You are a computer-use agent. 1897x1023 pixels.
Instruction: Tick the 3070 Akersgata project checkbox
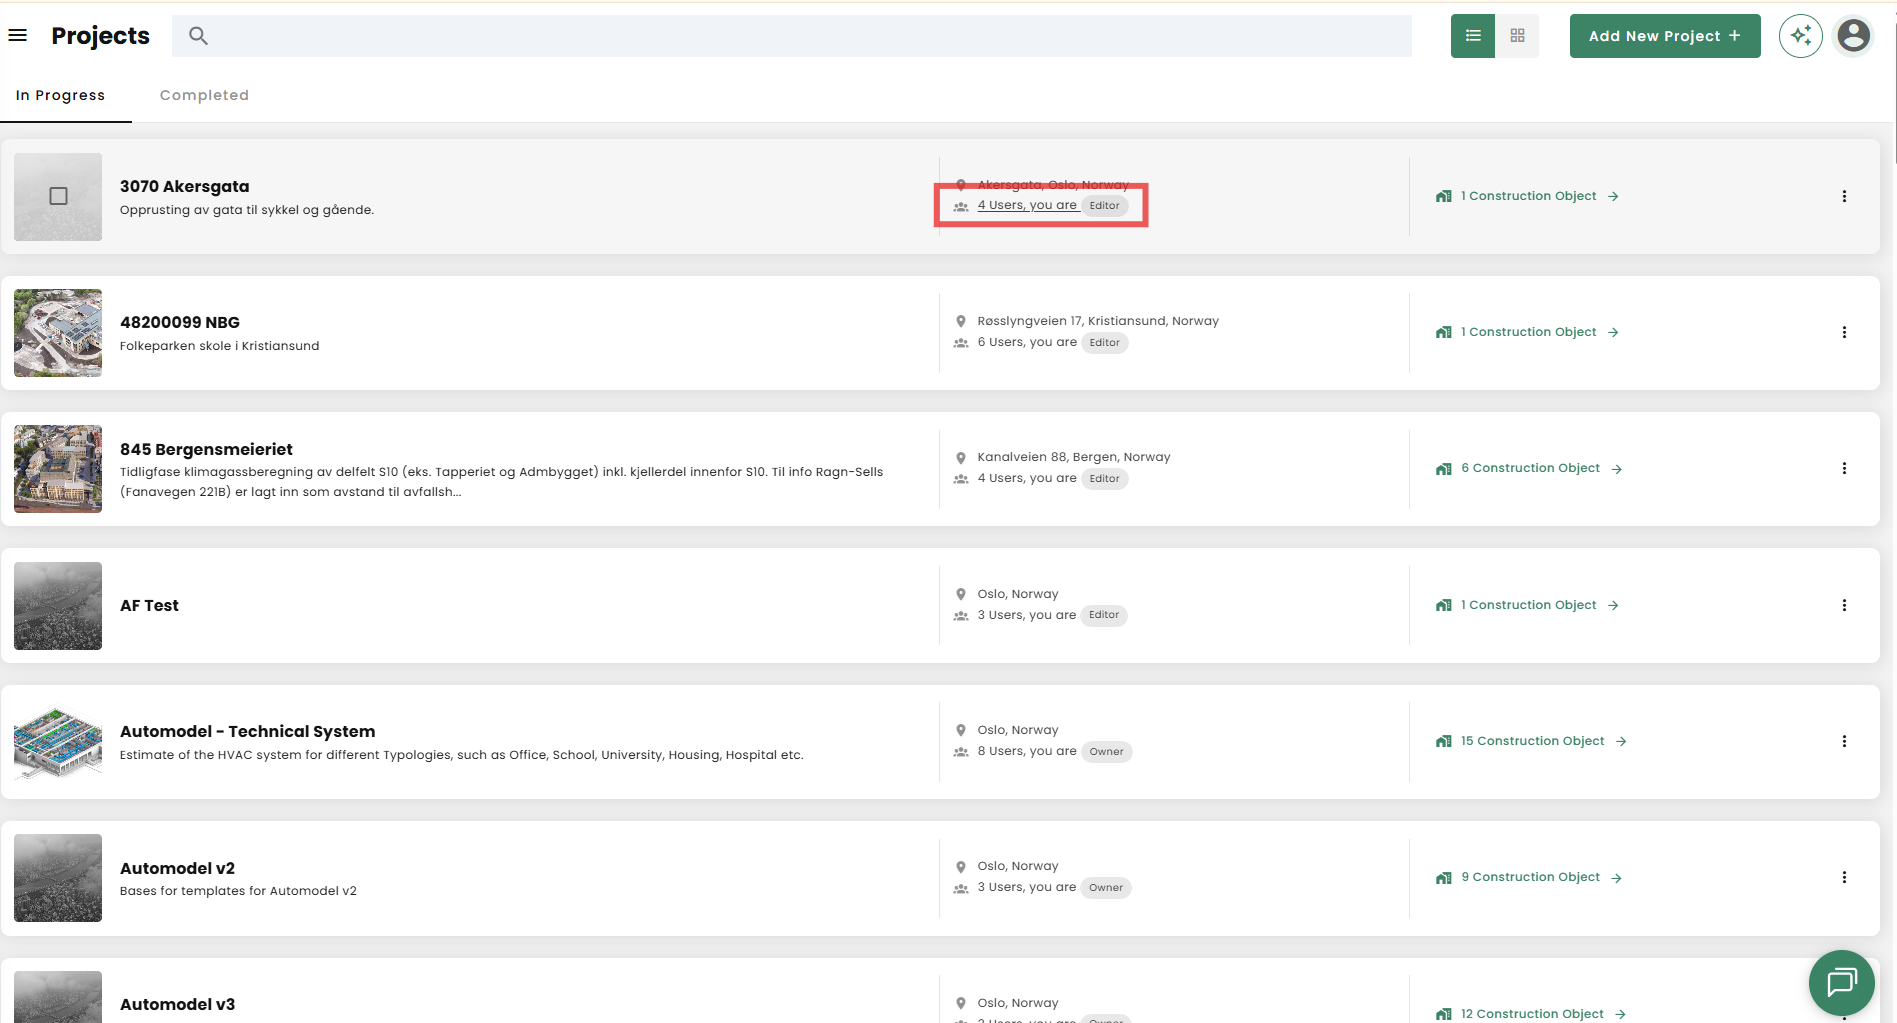click(x=59, y=196)
